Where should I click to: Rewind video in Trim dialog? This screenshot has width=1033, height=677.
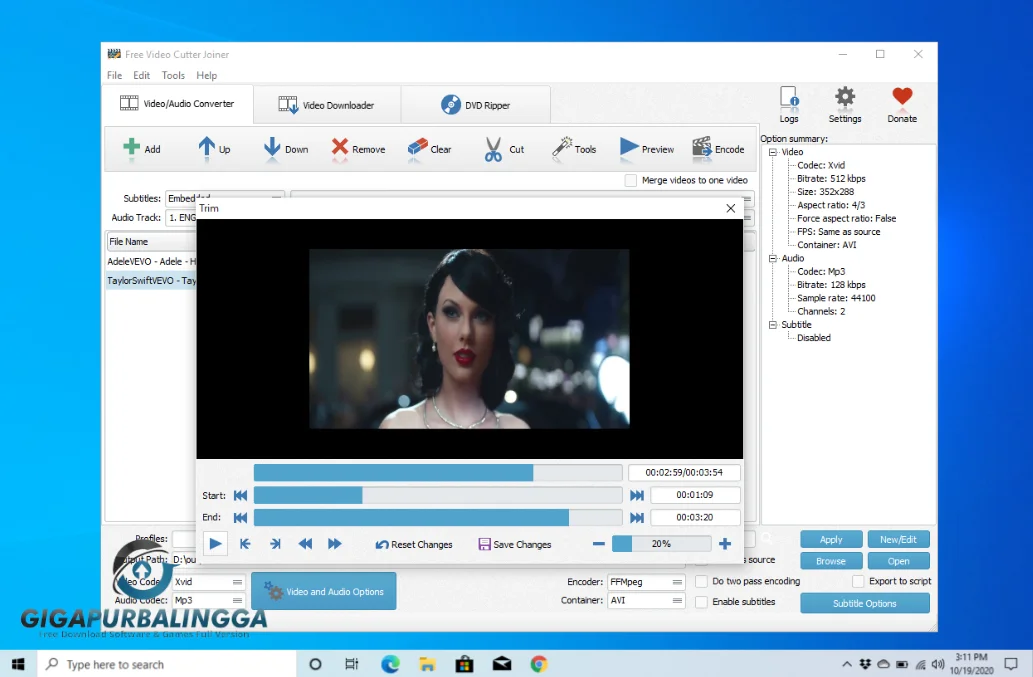pos(305,544)
